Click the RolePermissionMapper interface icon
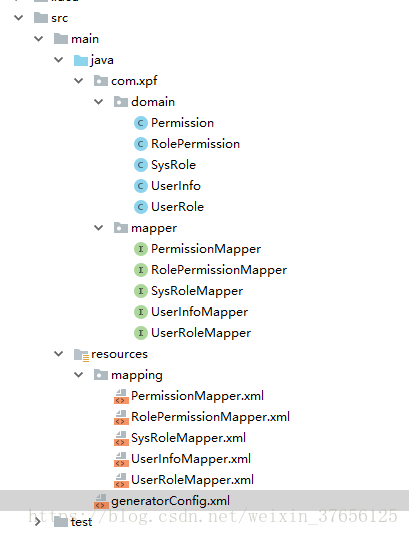Image resolution: width=409 pixels, height=536 pixels. pyautogui.click(x=141, y=270)
